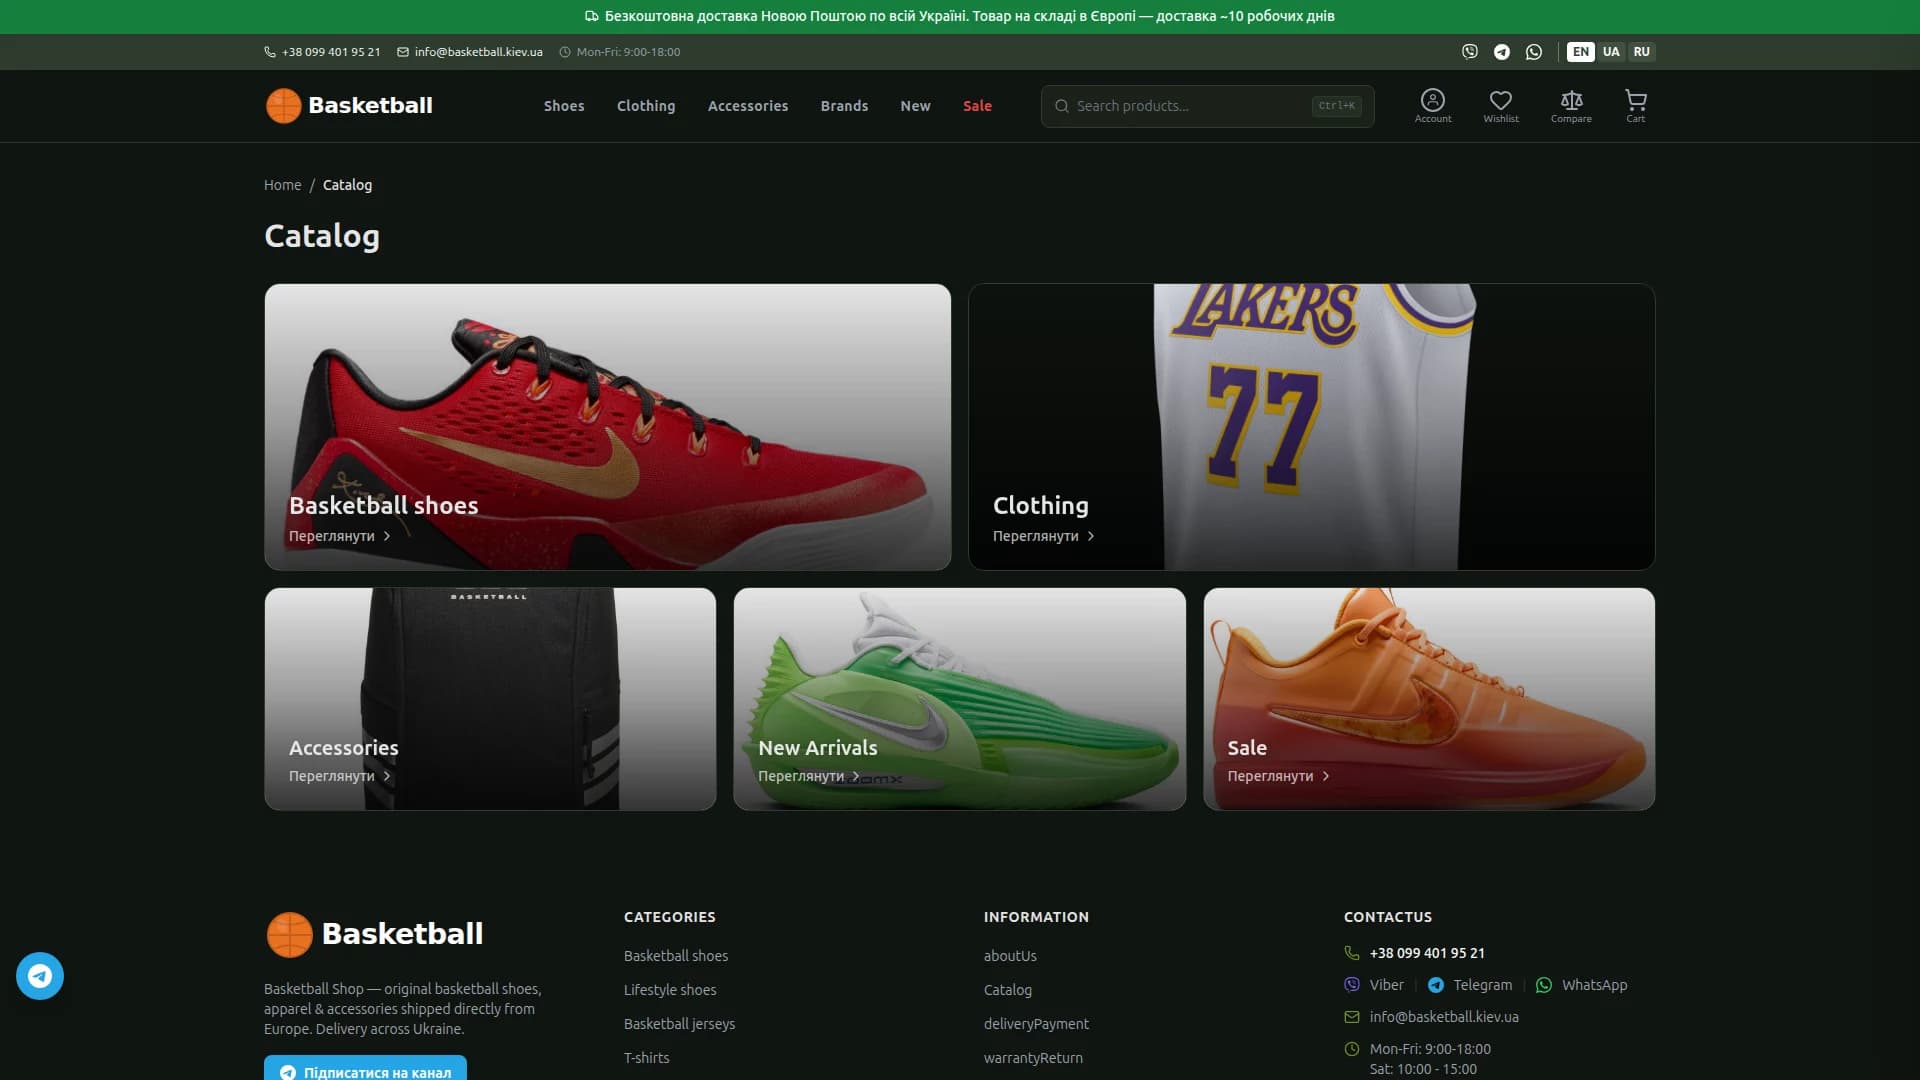Open footer deliveryPayment link

[x=1036, y=1024]
